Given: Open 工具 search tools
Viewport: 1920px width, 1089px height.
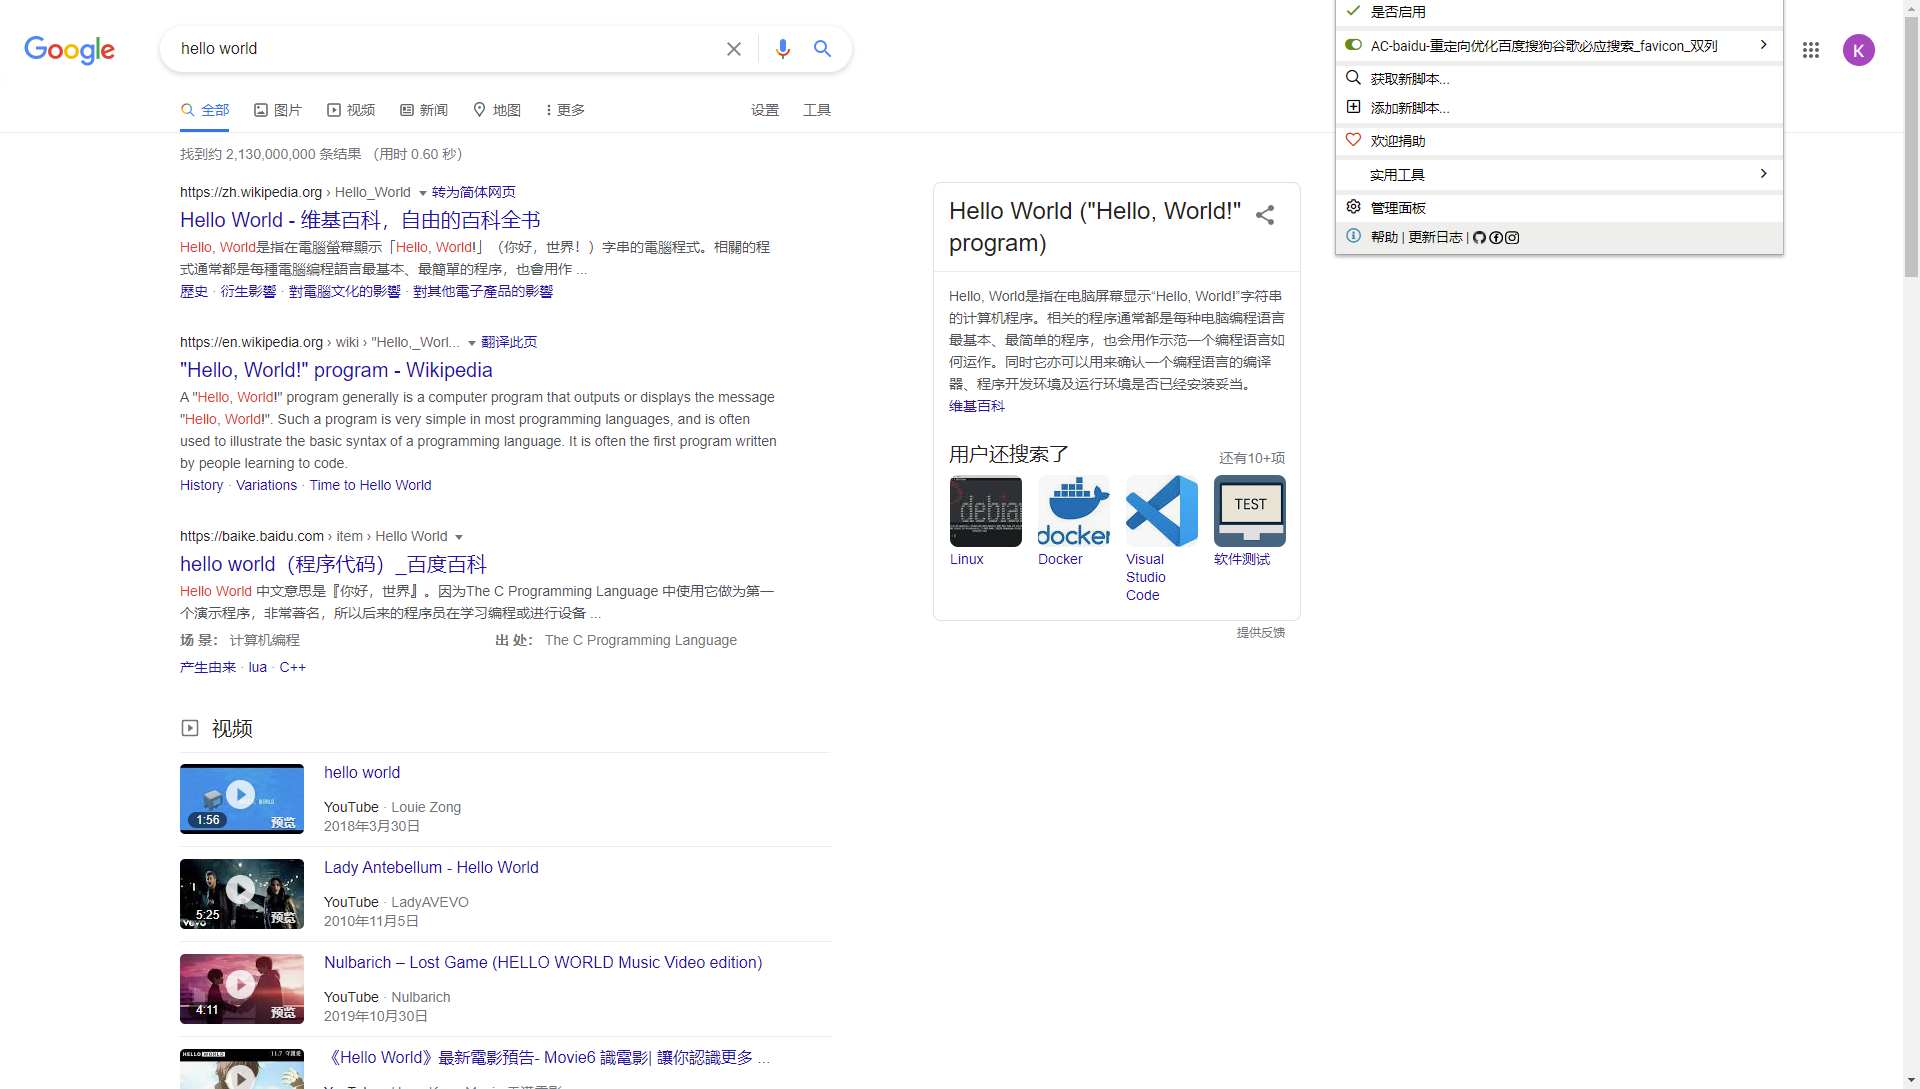Looking at the screenshot, I should pos(817,110).
